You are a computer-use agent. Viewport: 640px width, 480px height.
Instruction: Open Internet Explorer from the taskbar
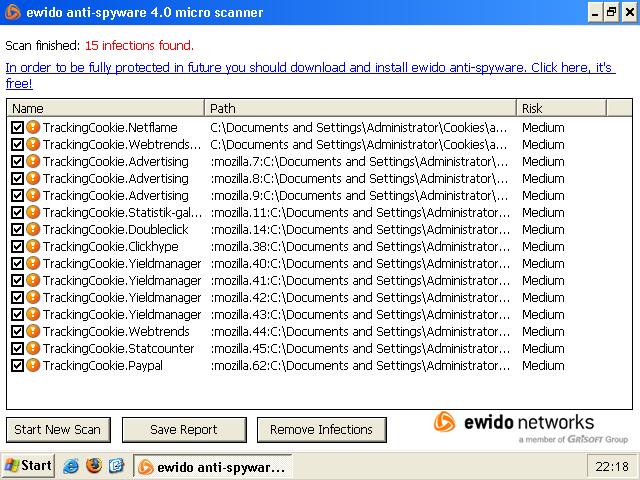coord(71,466)
